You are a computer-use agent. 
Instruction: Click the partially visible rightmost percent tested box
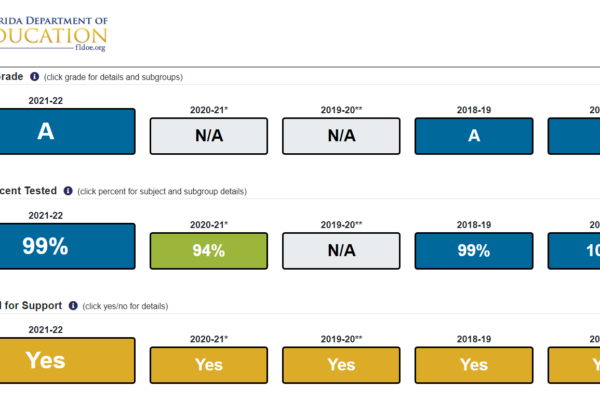[573, 250]
